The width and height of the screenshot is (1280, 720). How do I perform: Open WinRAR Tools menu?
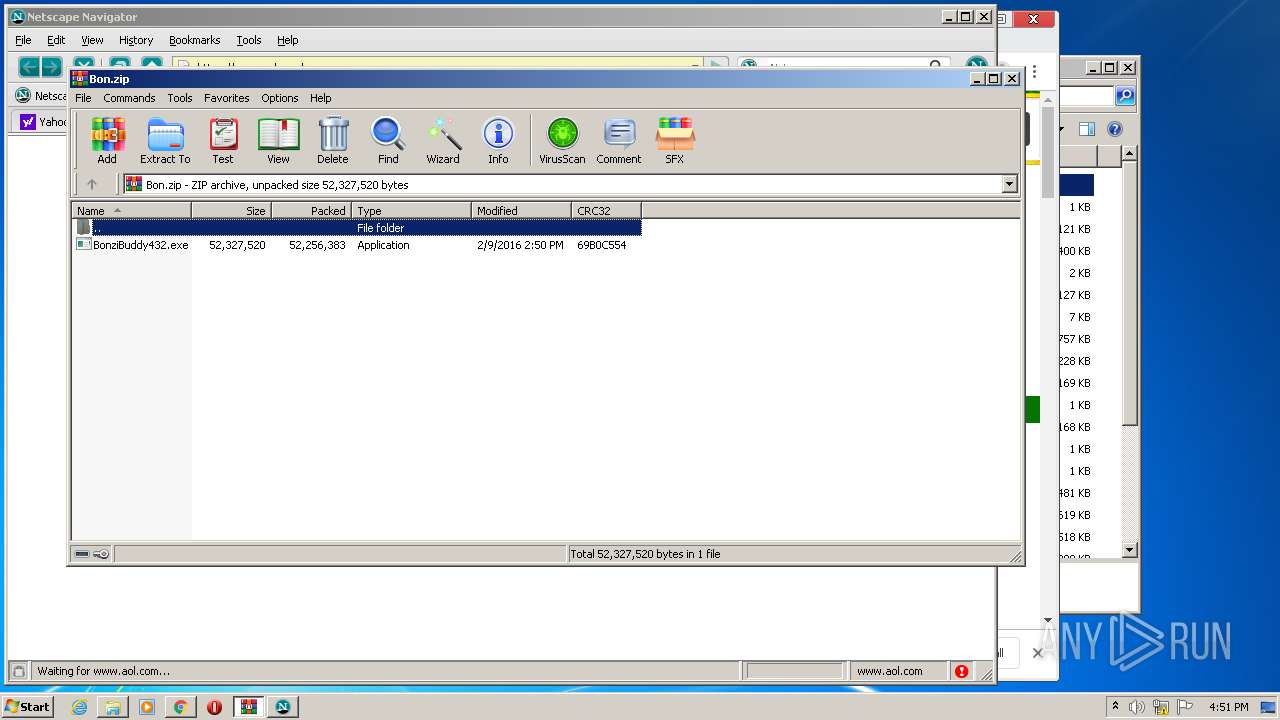point(180,98)
